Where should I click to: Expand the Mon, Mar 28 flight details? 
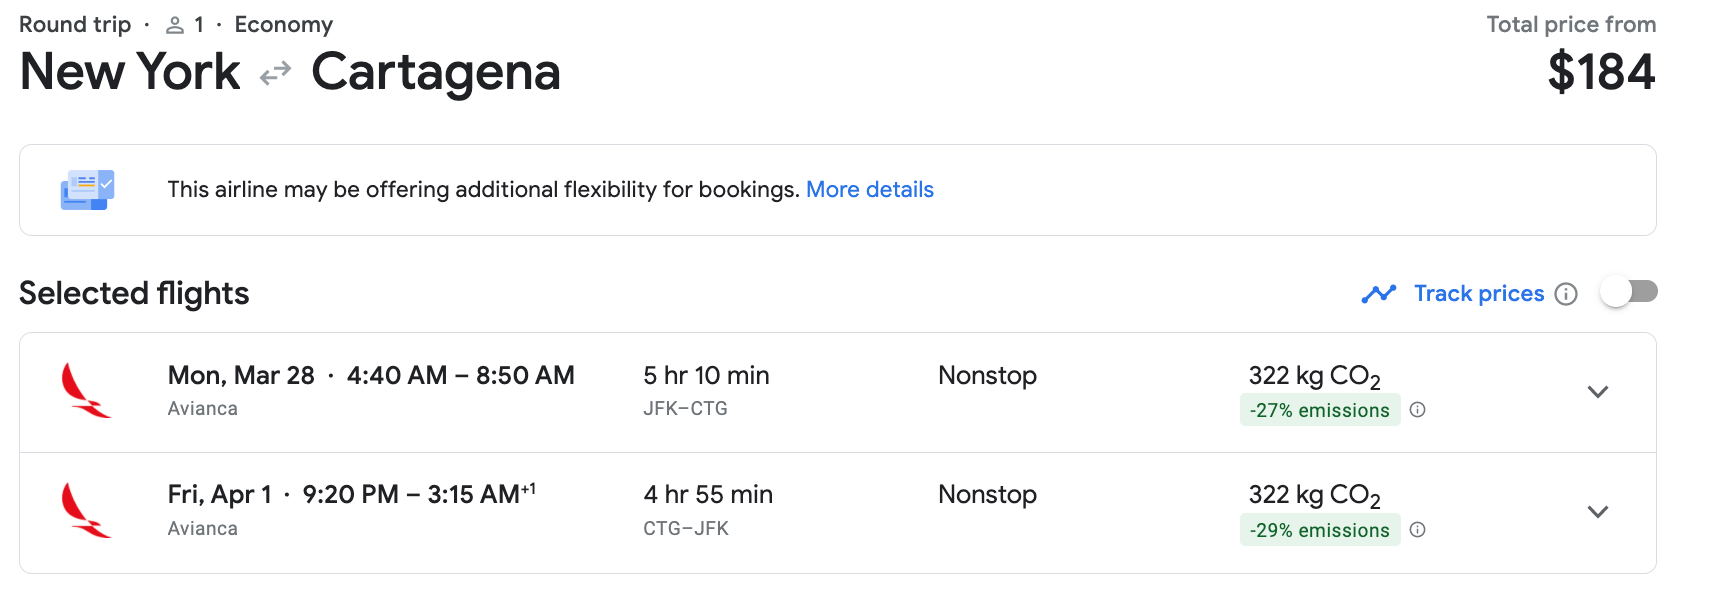coord(1597,392)
